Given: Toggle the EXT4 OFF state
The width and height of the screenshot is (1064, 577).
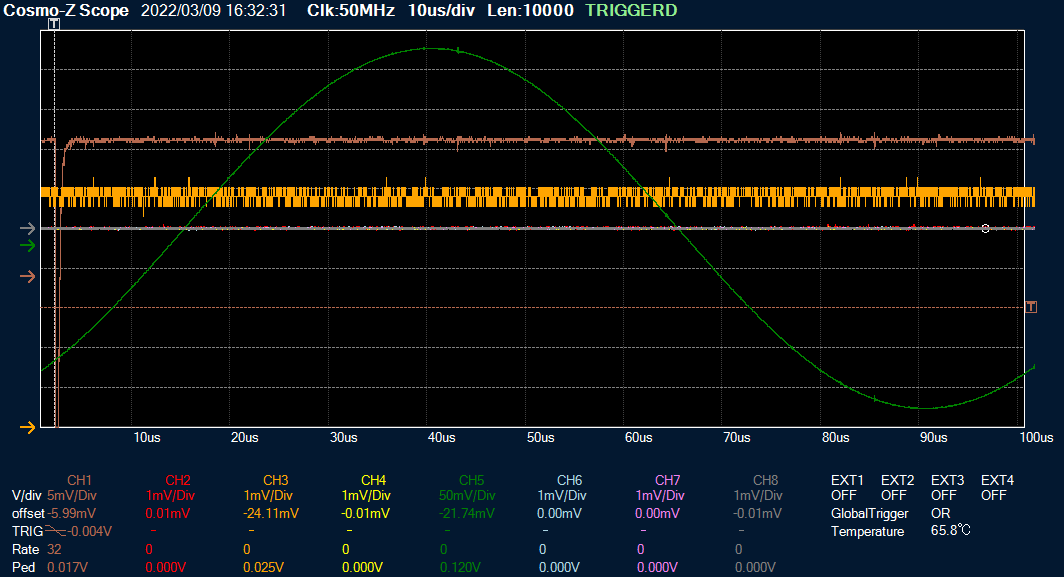Looking at the screenshot, I should point(994,495).
